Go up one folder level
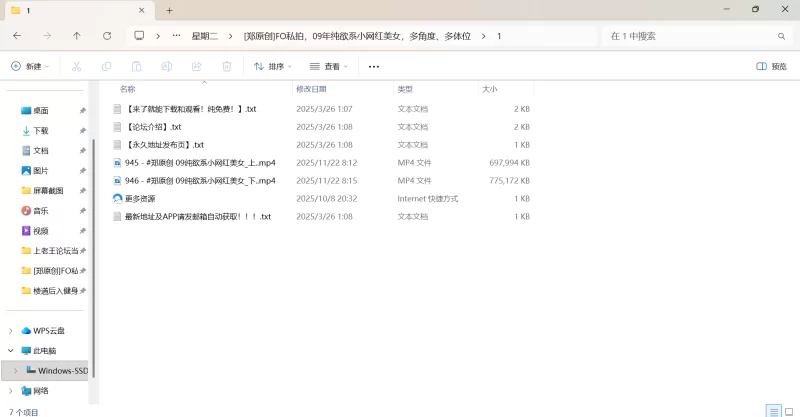The height and width of the screenshot is (417, 800). point(77,36)
